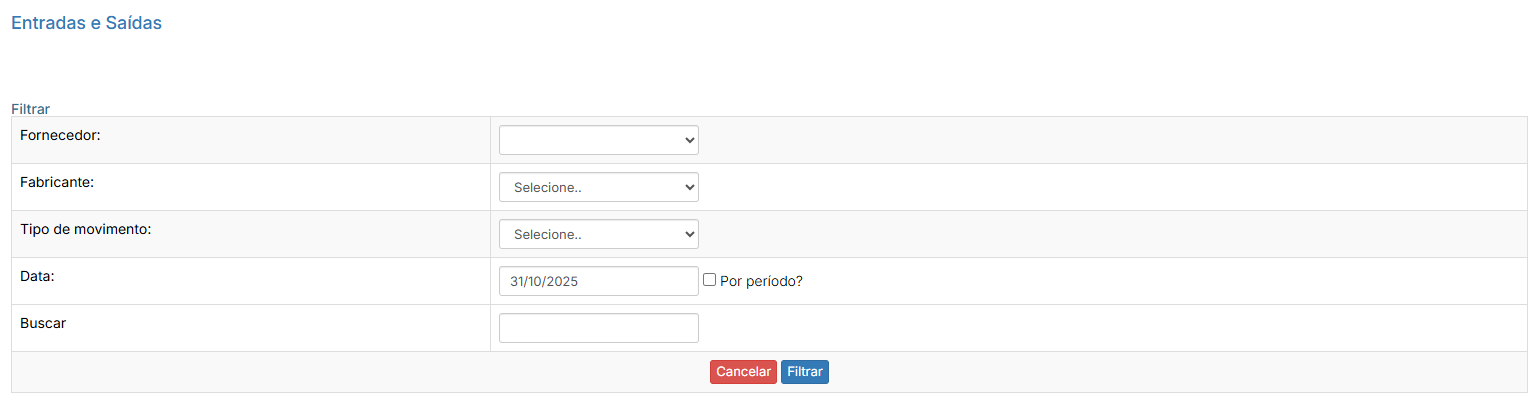Open the Tipo de movimento dropdown
1536x401 pixels.
pos(598,234)
